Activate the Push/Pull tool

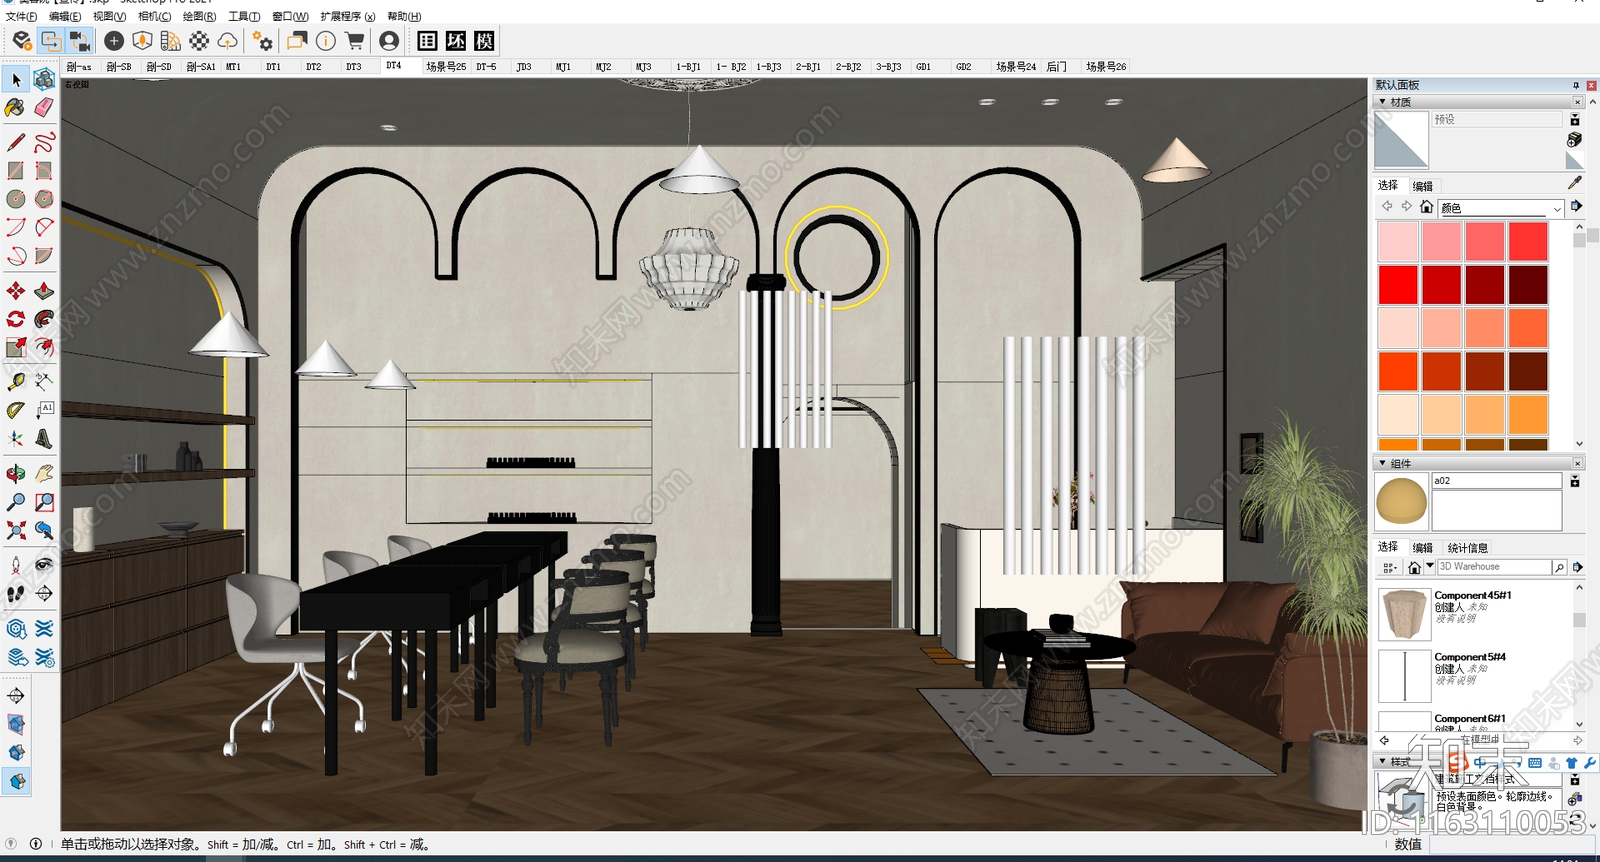coord(44,291)
